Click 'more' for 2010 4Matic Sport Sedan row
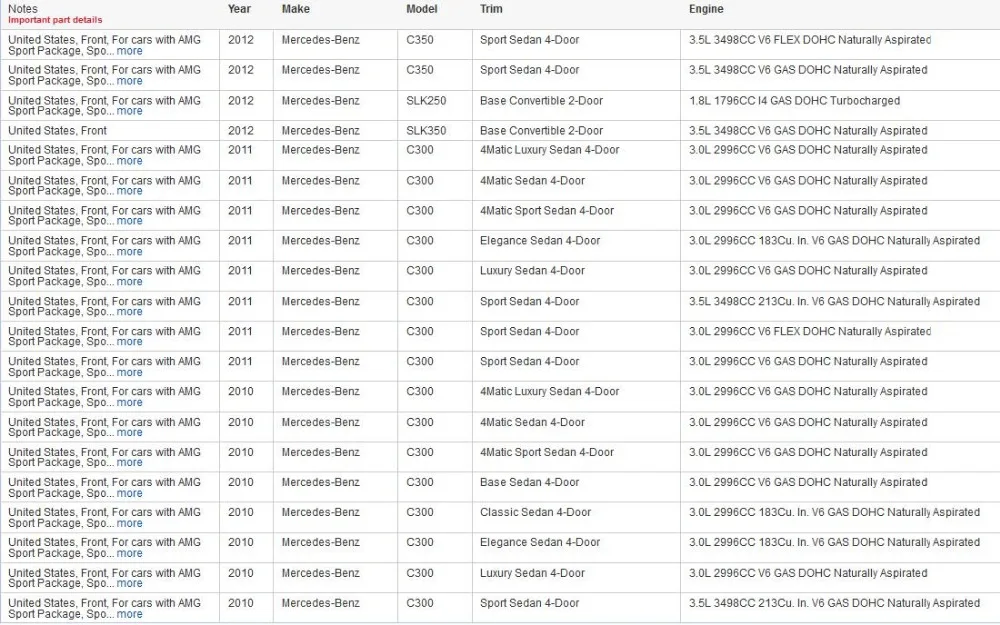 pos(129,463)
